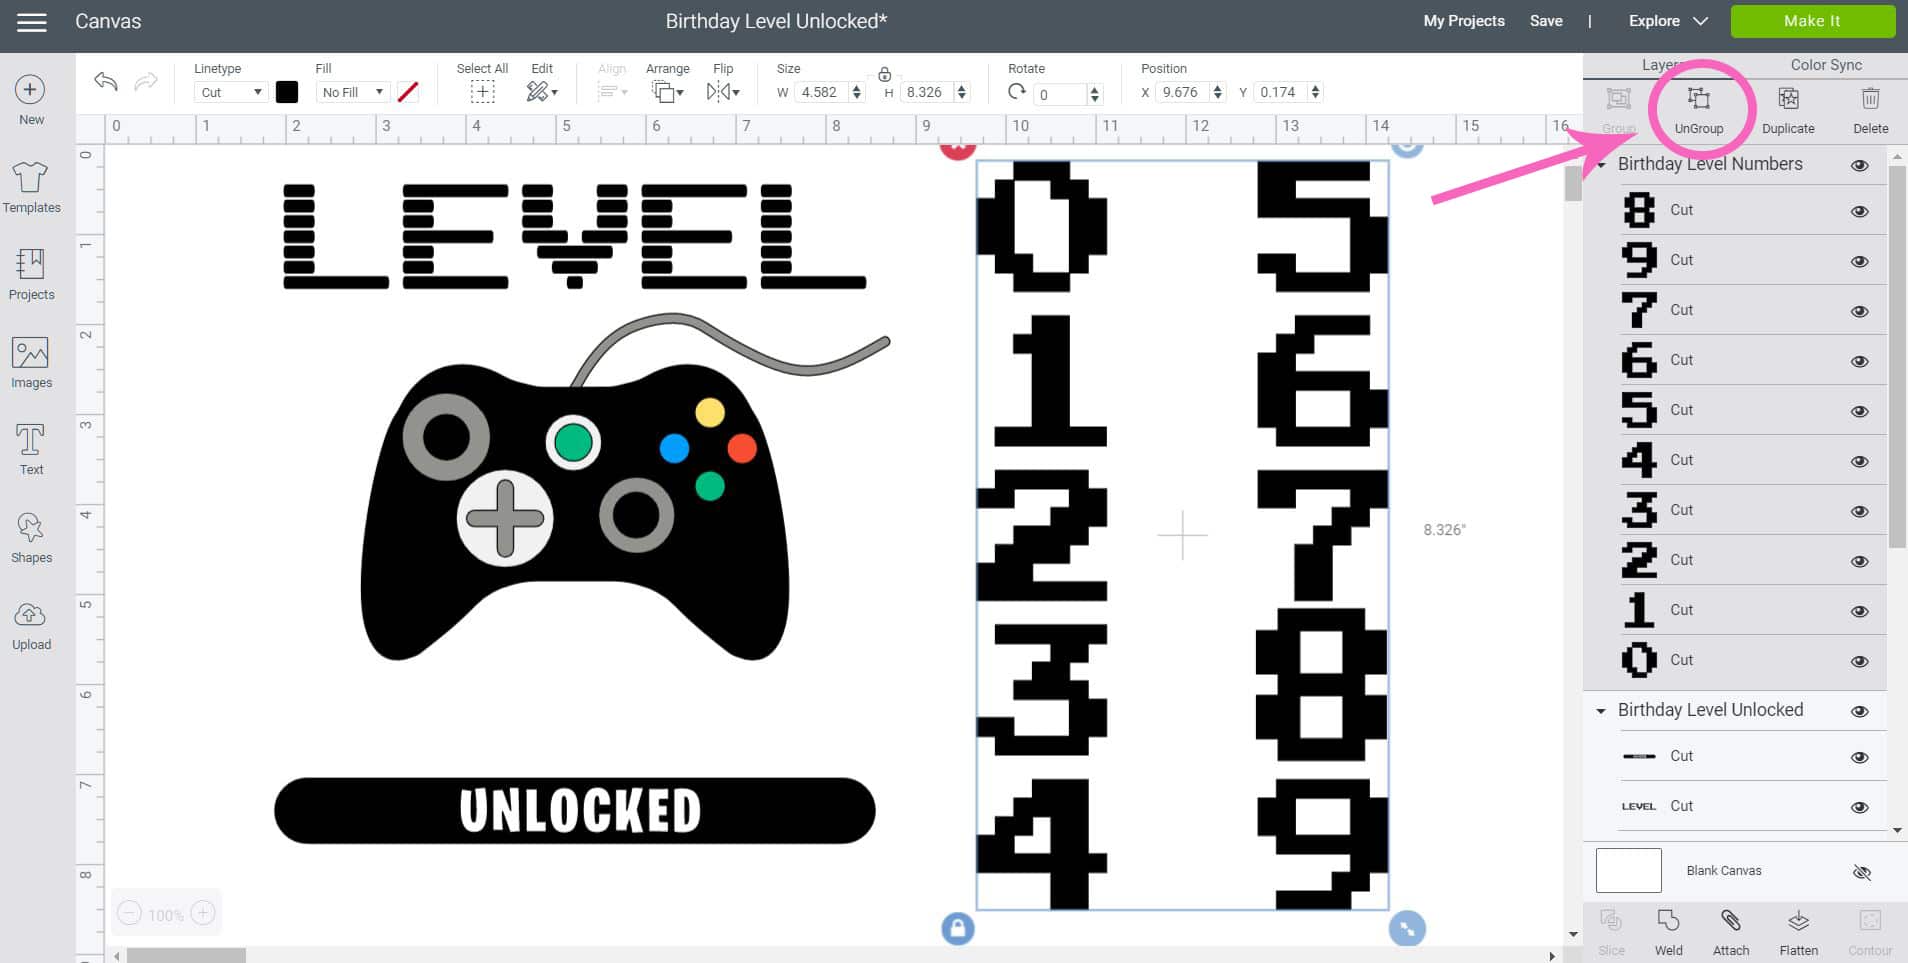Open the Images library
This screenshot has width=1908, height=963.
31,363
